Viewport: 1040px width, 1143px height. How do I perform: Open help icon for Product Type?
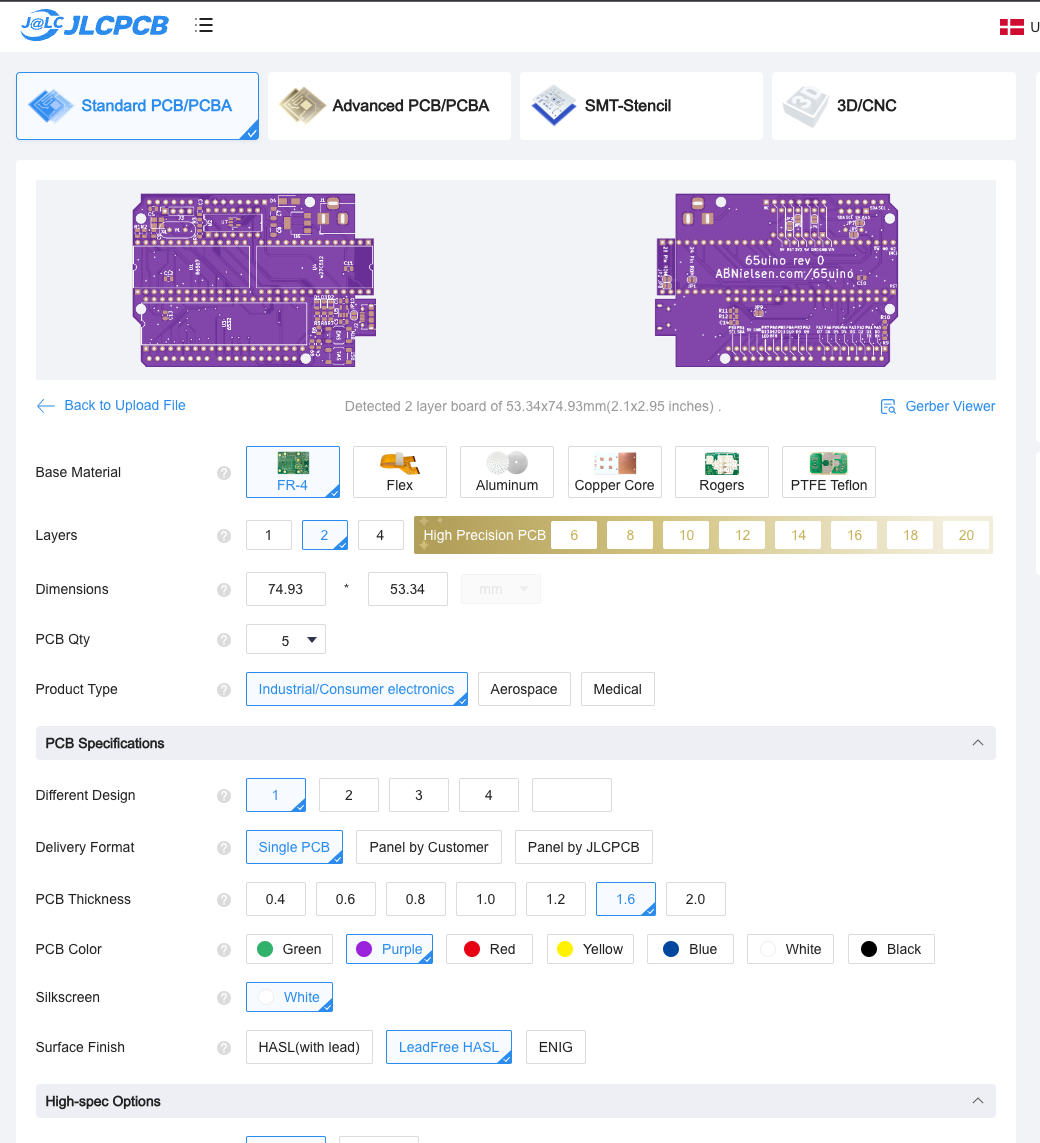point(224,689)
